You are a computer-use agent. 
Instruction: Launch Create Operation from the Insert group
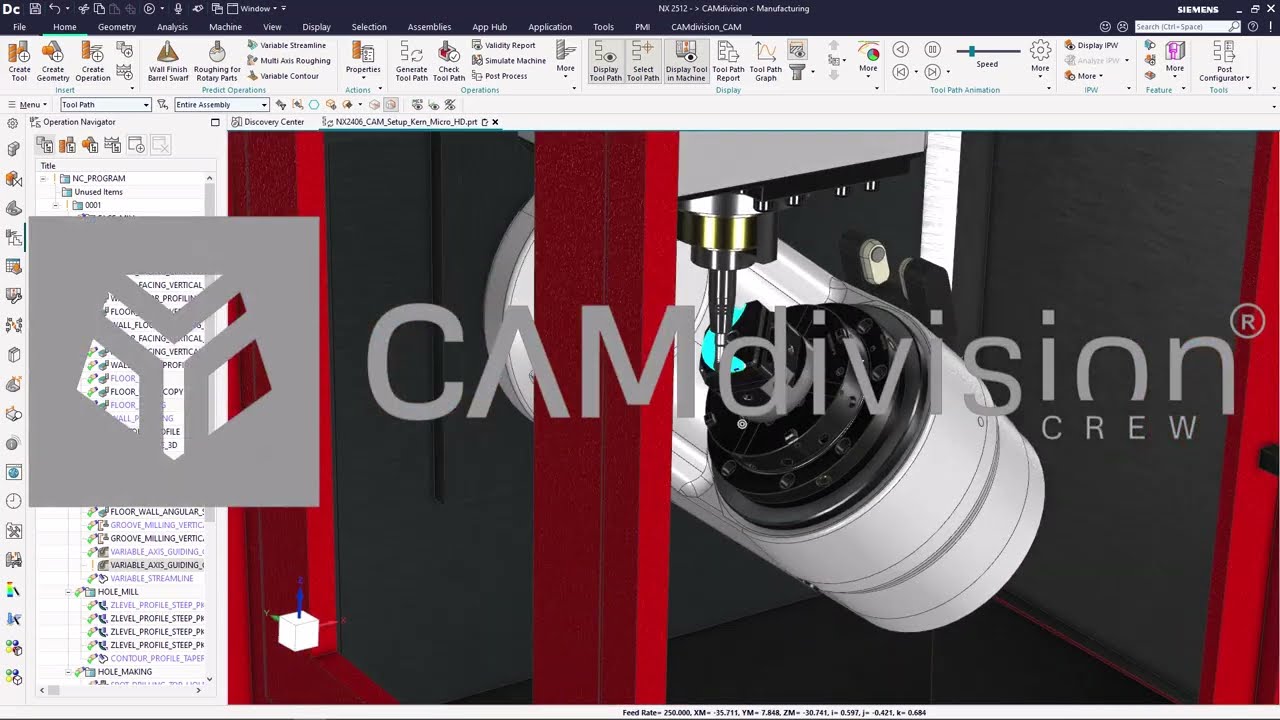(x=93, y=61)
